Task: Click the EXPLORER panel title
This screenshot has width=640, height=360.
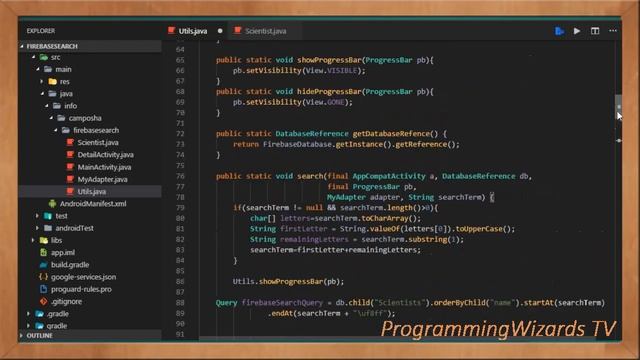Action: [41, 31]
